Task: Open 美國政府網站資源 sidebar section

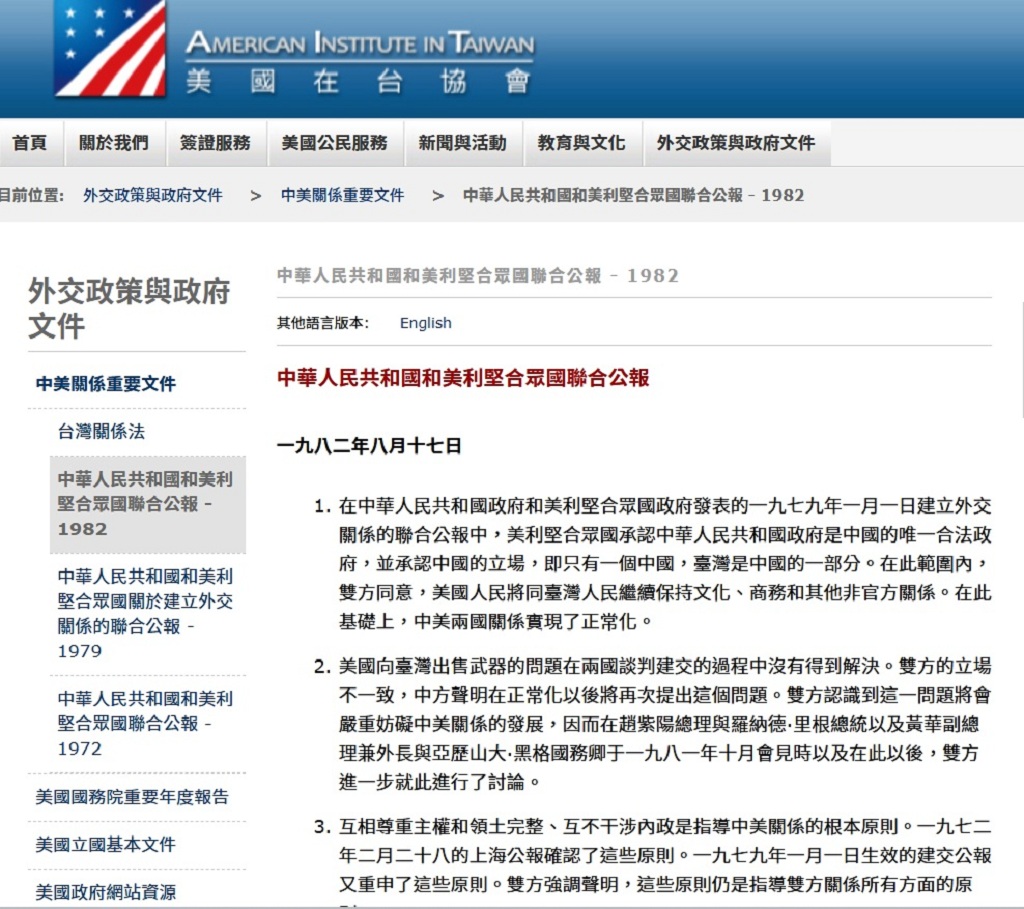Action: tap(106, 892)
